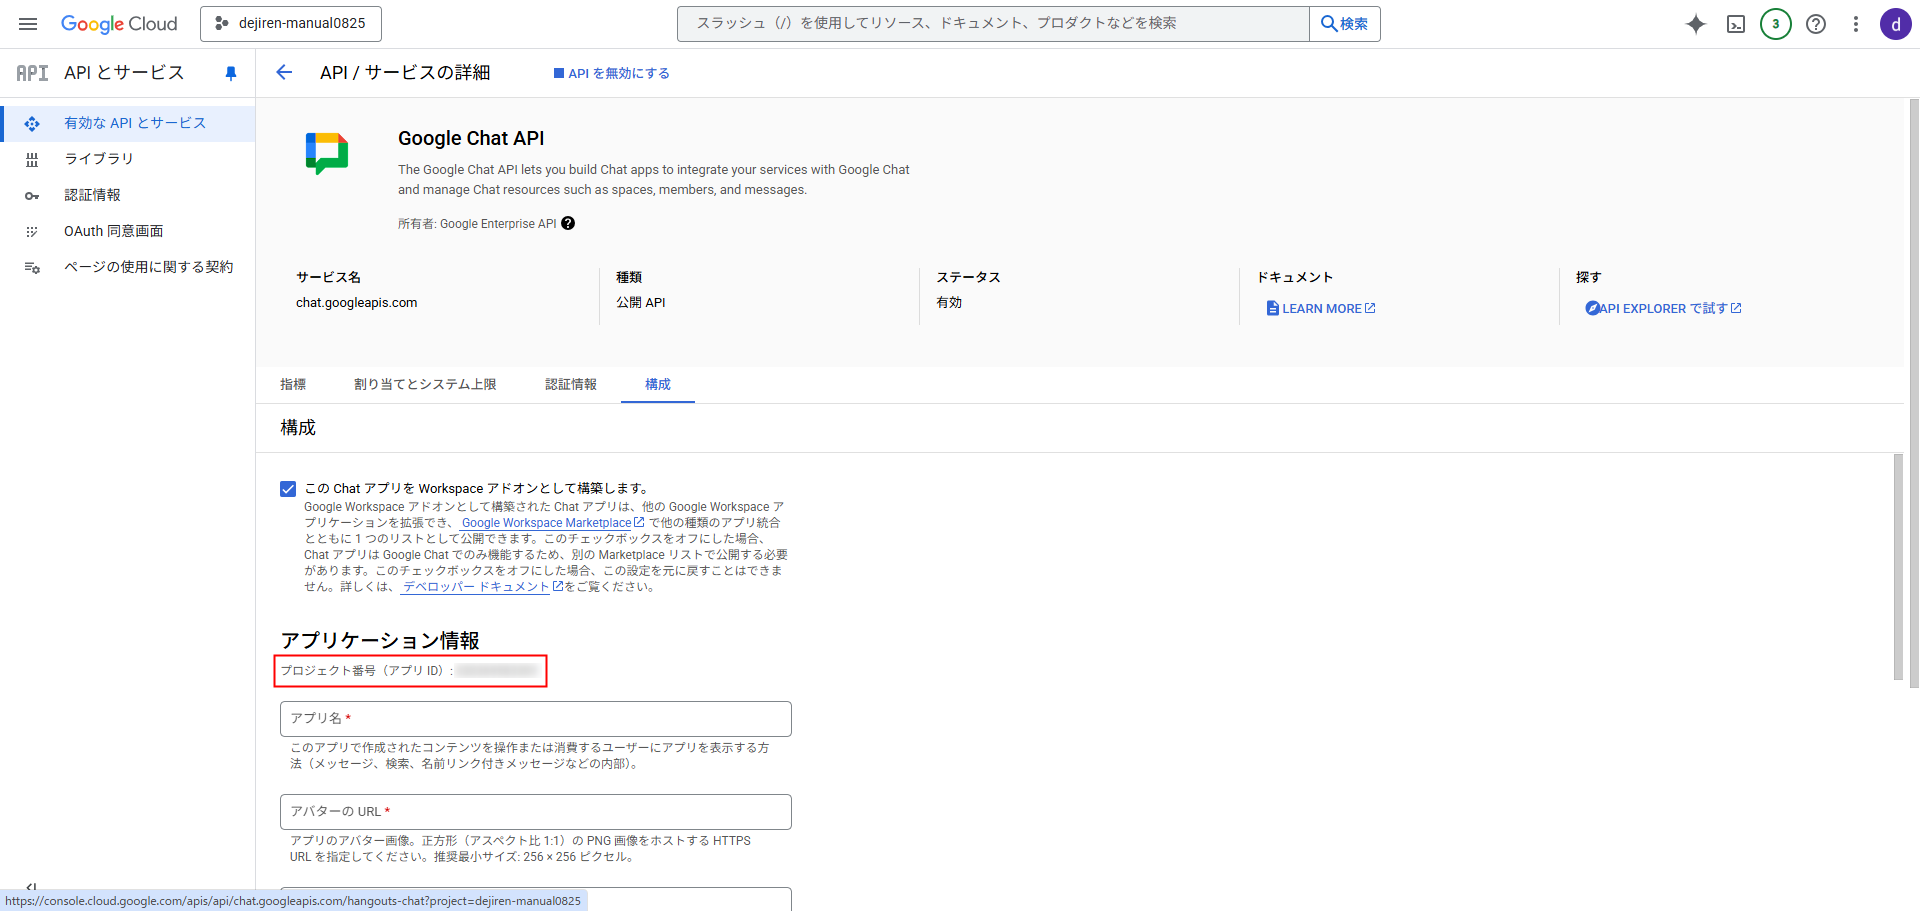Open the main navigation hamburger menu
The width and height of the screenshot is (1920, 911).
coord(28,24)
